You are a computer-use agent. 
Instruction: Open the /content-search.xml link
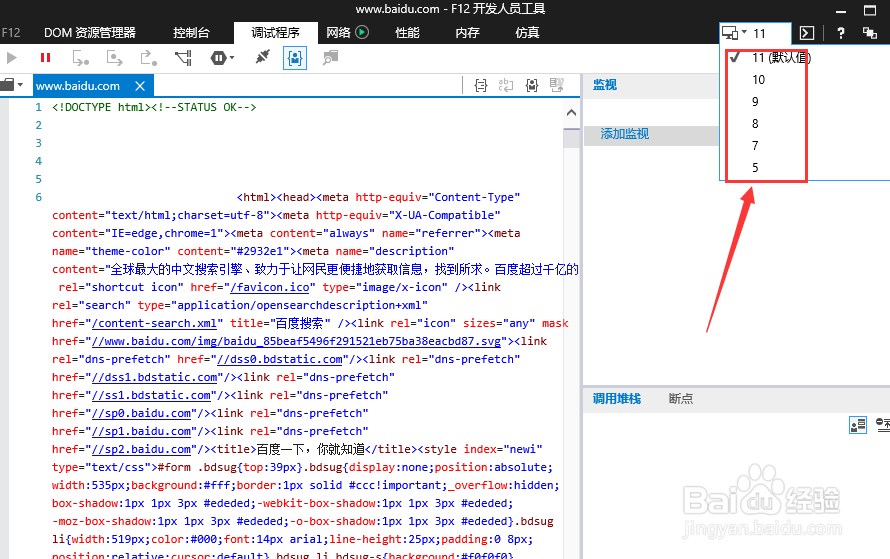(x=154, y=323)
